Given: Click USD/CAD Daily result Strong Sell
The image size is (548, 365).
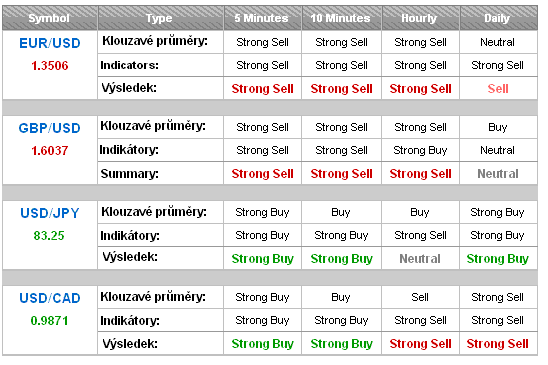Looking at the screenshot, I should (497, 344).
